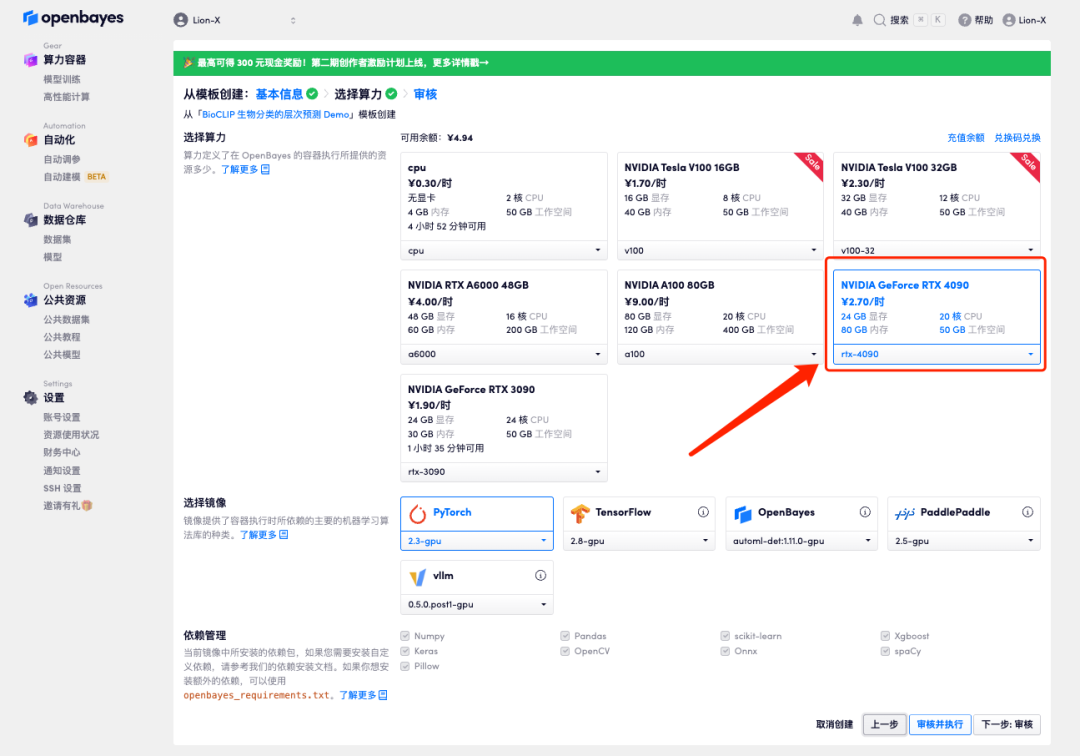
Task: Toggle the OpenCV checkbox
Action: pyautogui.click(x=565, y=651)
